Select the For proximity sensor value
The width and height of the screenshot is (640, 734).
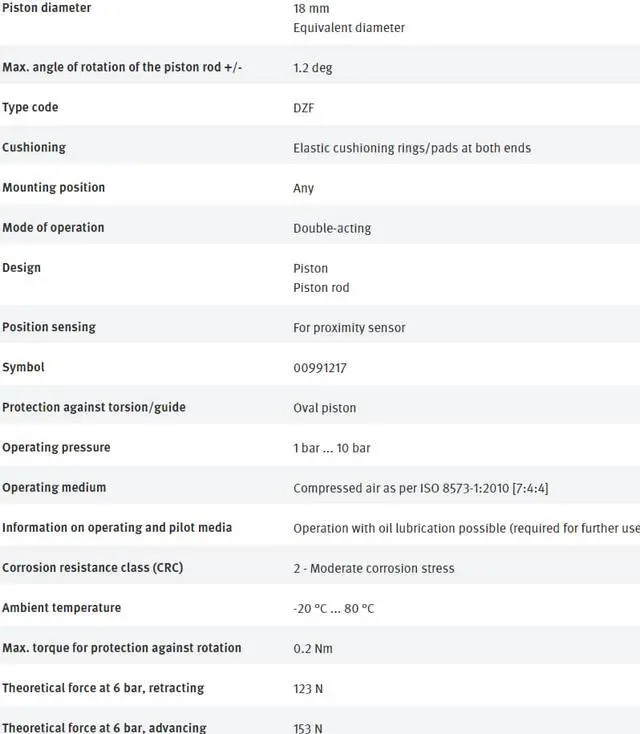click(349, 328)
